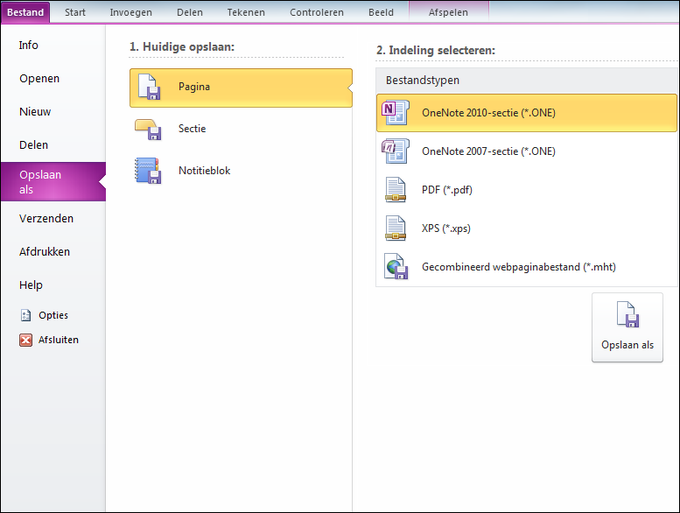Click the Afsluiten label to exit
This screenshot has height=513, width=680.
tap(59, 340)
